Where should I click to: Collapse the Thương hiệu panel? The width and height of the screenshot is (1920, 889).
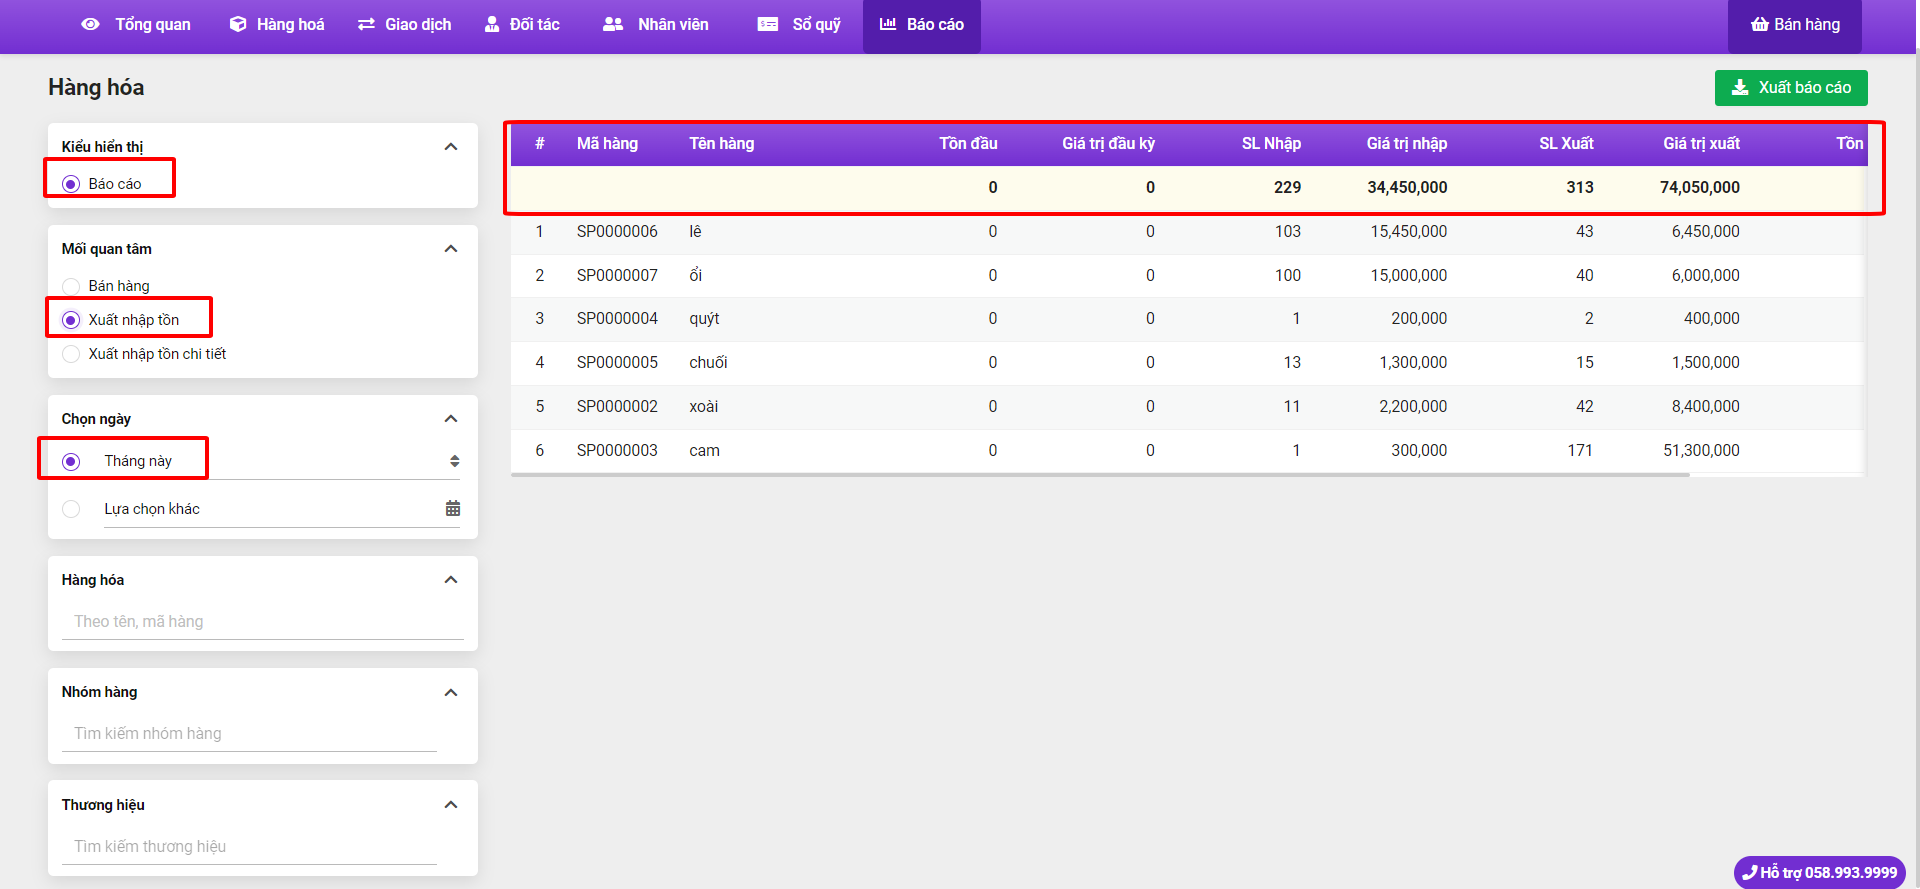point(451,805)
